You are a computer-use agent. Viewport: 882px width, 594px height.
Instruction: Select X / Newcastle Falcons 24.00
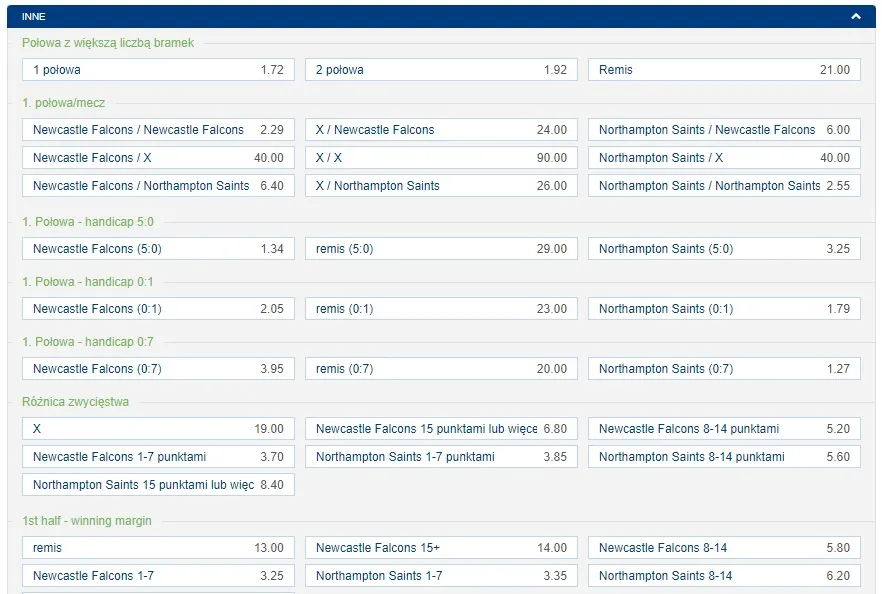point(441,130)
